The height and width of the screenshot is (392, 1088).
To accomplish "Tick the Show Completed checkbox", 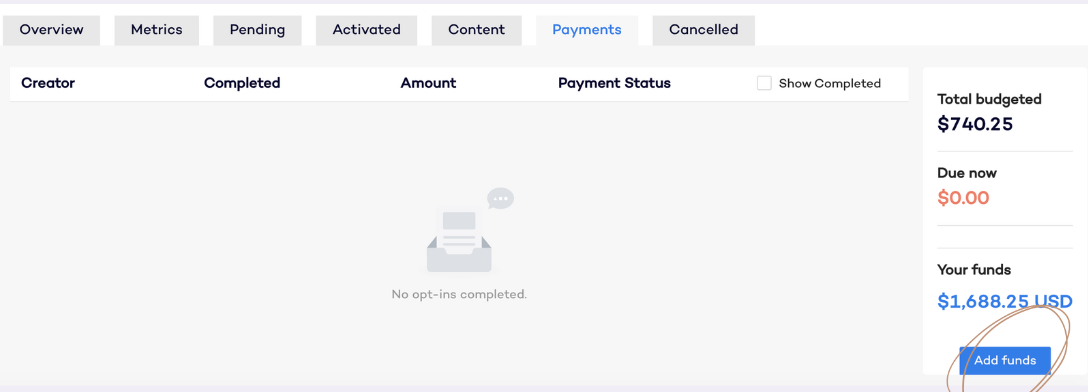I will pyautogui.click(x=764, y=83).
